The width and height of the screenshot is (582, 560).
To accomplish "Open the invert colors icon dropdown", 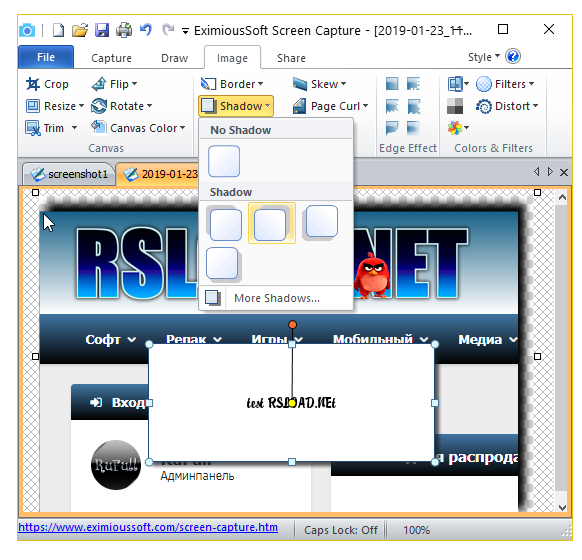I will pyautogui.click(x=458, y=84).
